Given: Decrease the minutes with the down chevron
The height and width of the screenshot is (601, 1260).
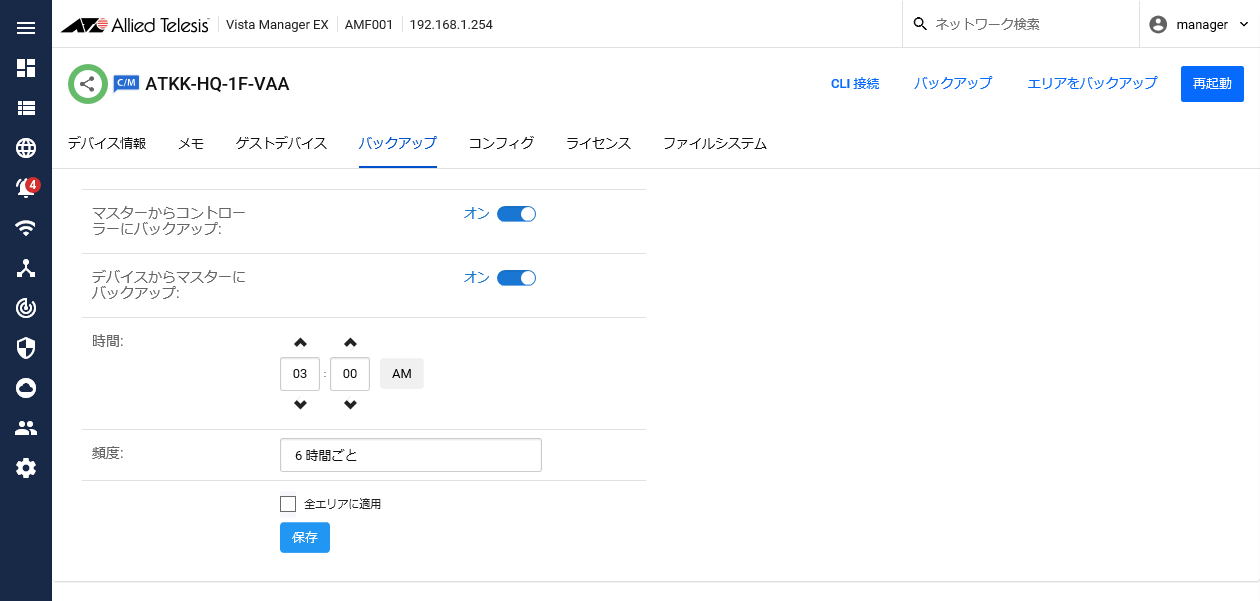Looking at the screenshot, I should 350,405.
